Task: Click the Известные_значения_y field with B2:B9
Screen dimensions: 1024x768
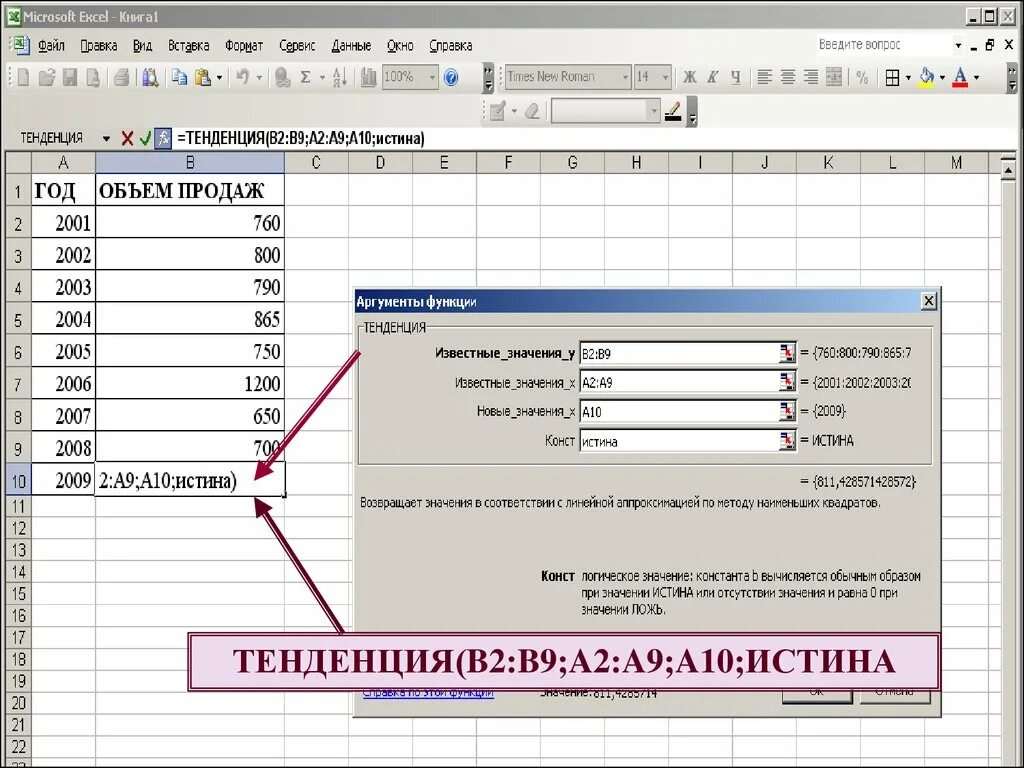Action: pos(679,354)
